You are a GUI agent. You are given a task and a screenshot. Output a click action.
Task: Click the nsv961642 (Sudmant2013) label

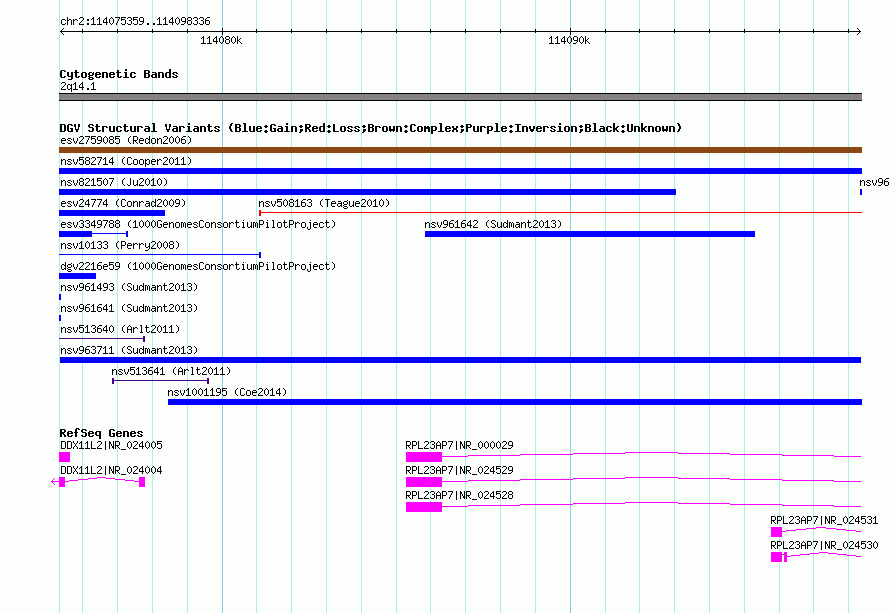pos(493,224)
